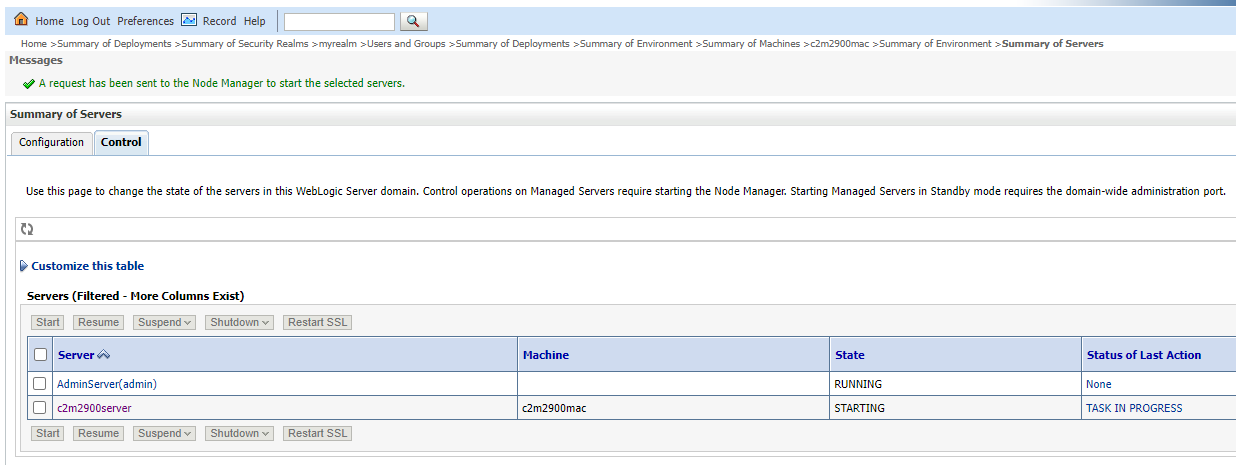Click Summary of Security Realms breadcrumb
Screen dimensions: 1236x465
pyautogui.click(x=245, y=44)
